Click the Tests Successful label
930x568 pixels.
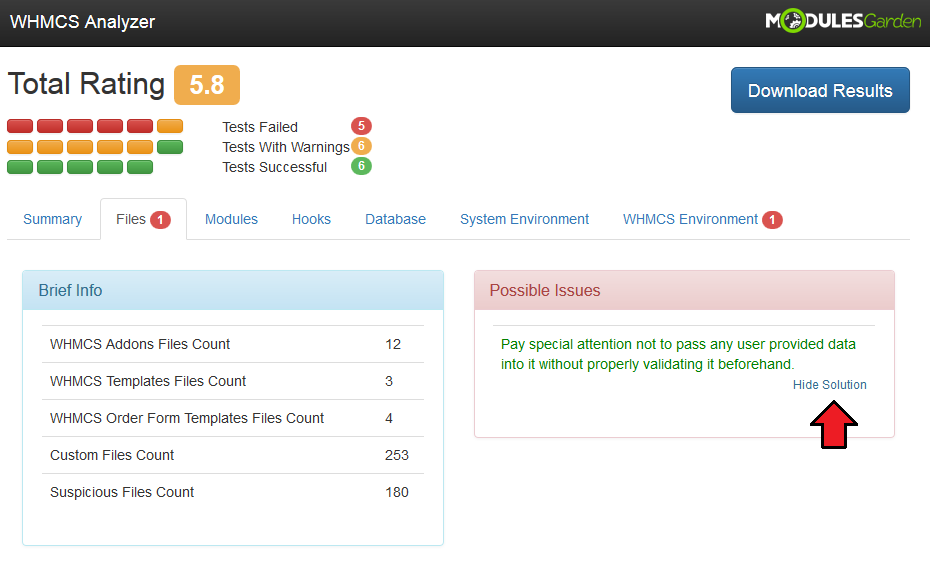(275, 168)
